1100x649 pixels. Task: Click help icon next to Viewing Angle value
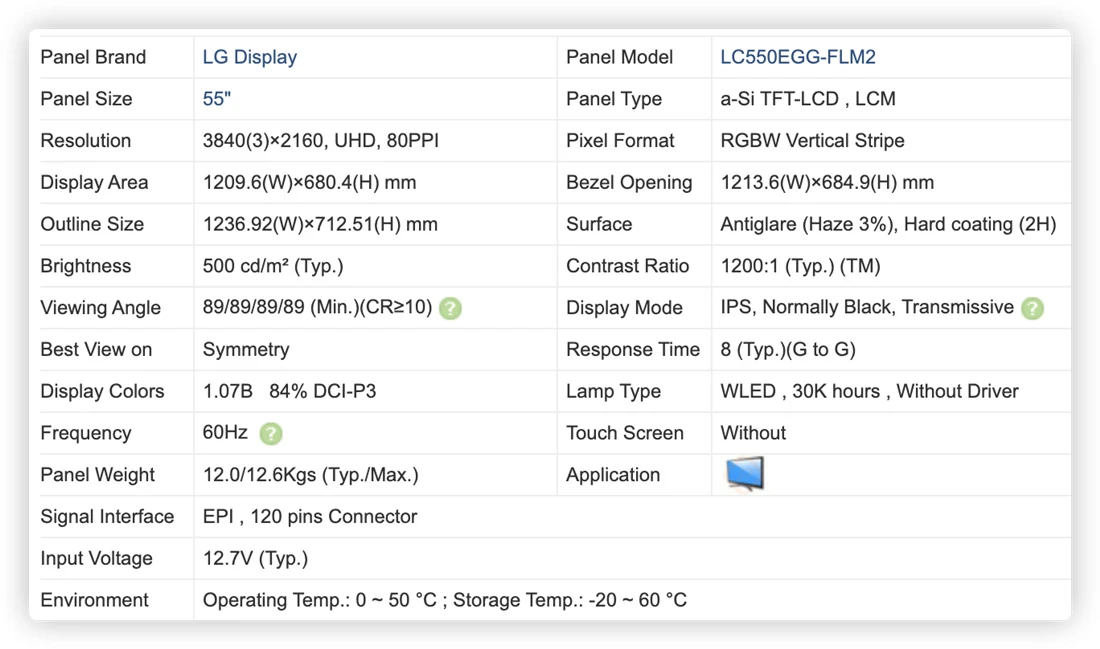pos(450,308)
